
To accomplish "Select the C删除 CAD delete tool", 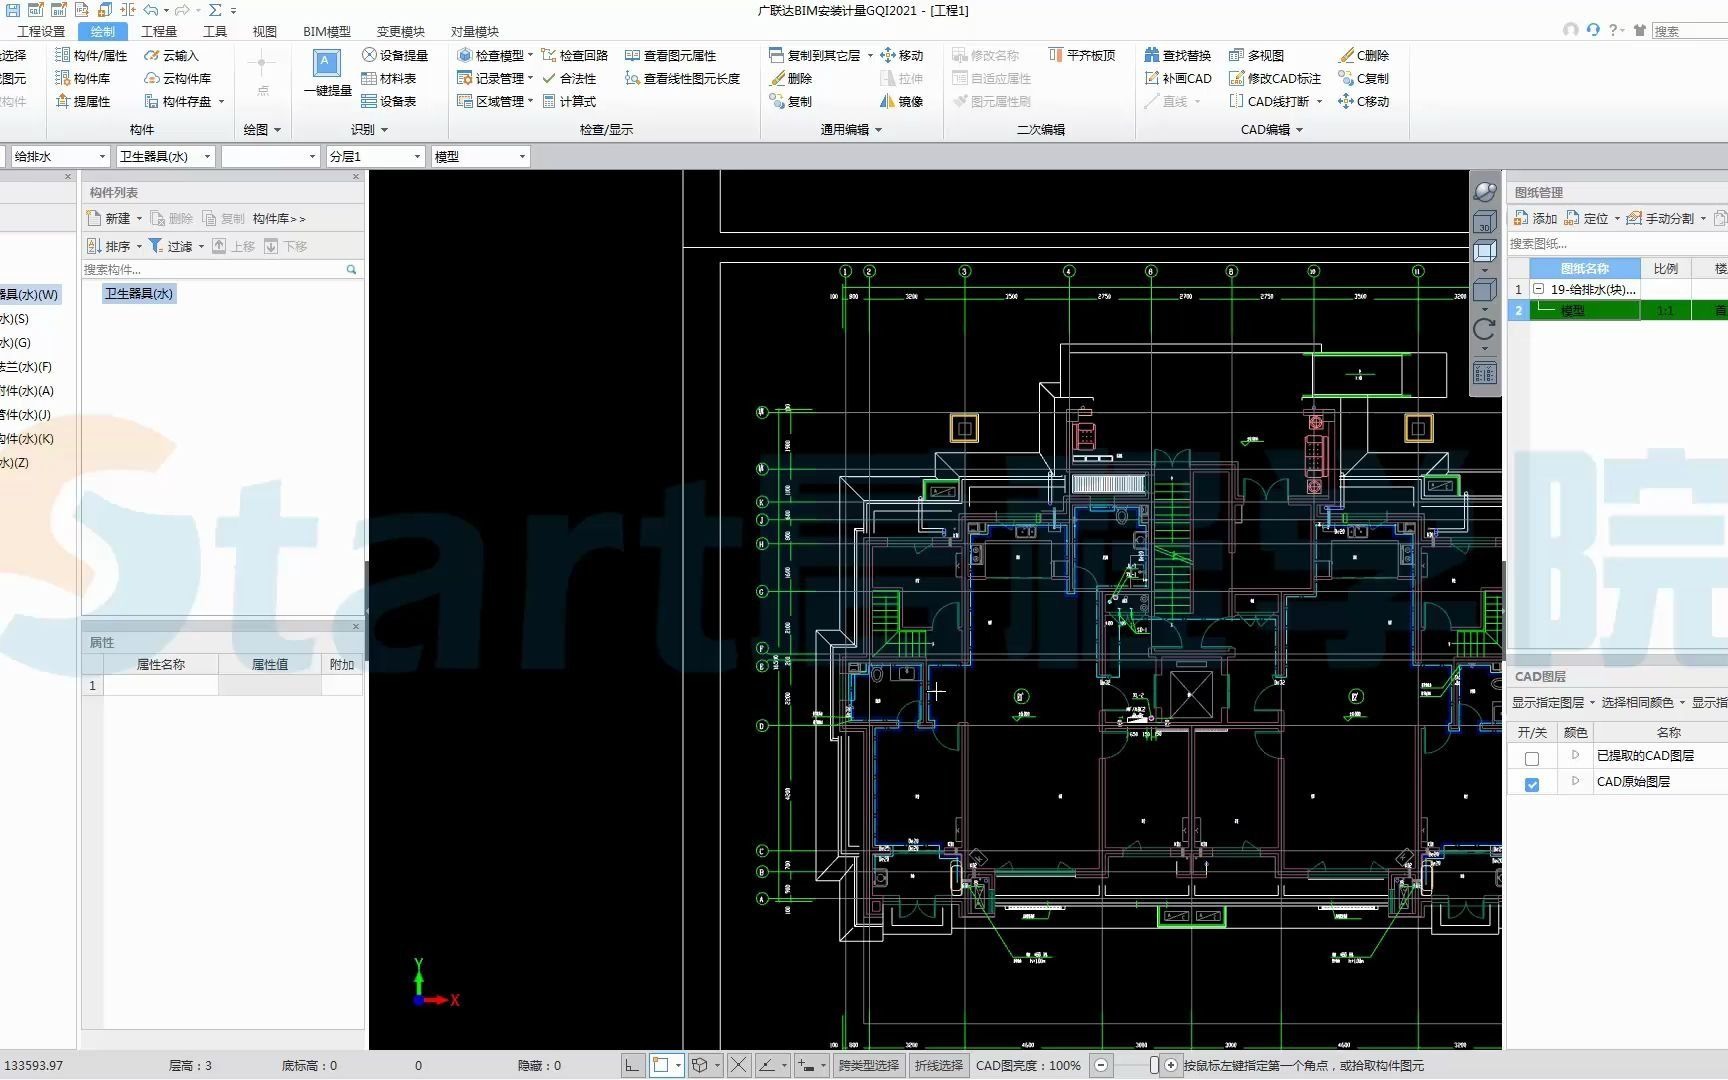I will pos(1363,55).
